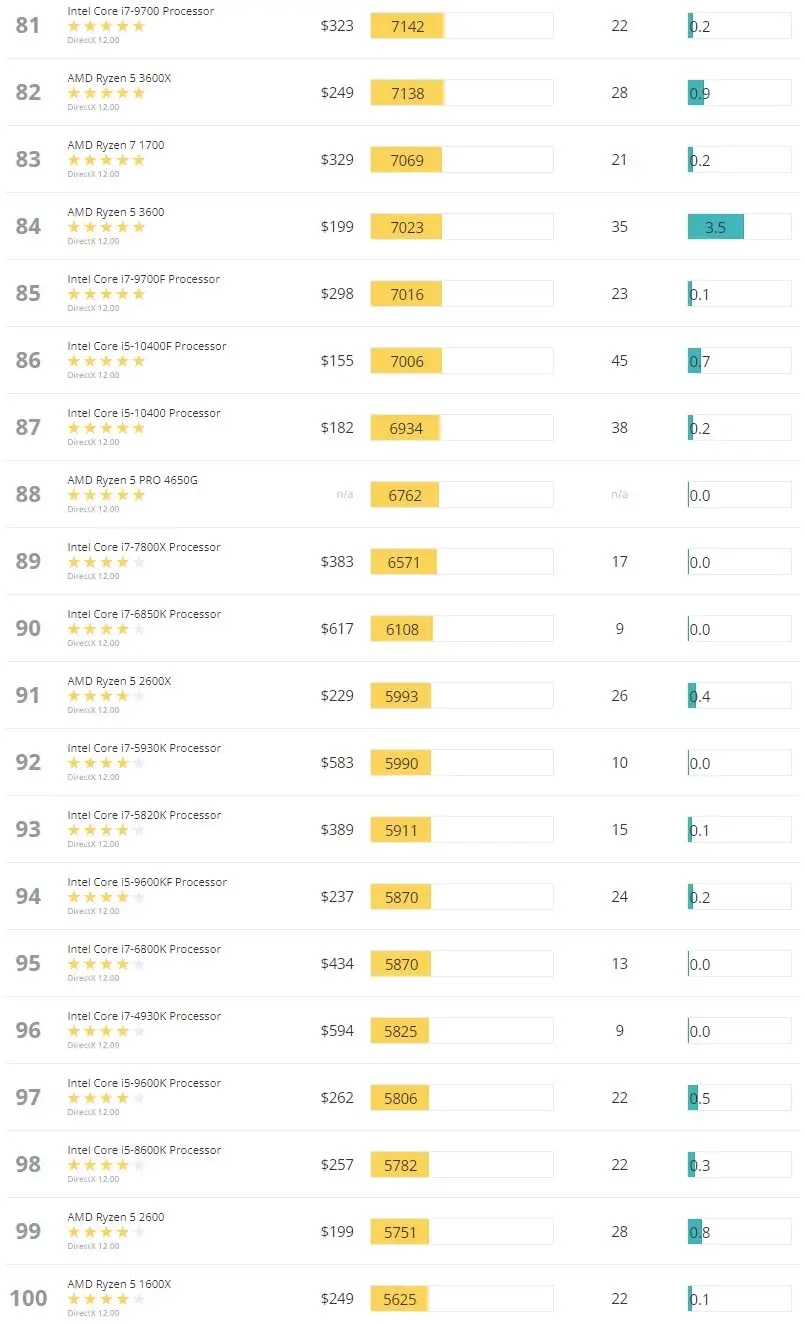This screenshot has width=805, height=1324.
Task: Click the stars under Intel Core i7-4930K
Action: point(106,1031)
